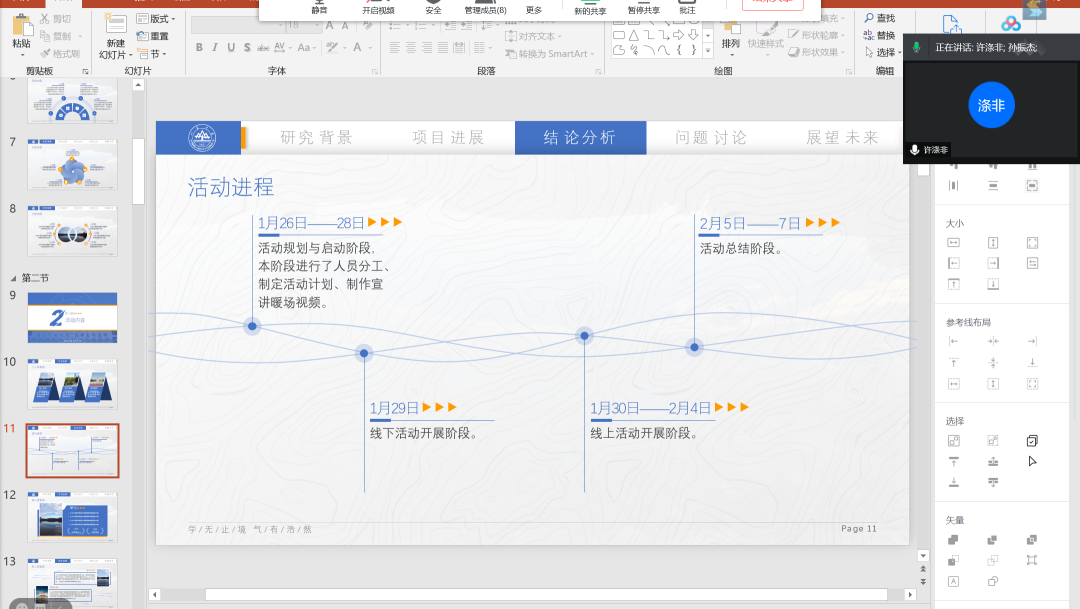Viewport: 1080px width, 609px height.
Task: Apply bold with the B icon
Action: [x=199, y=47]
